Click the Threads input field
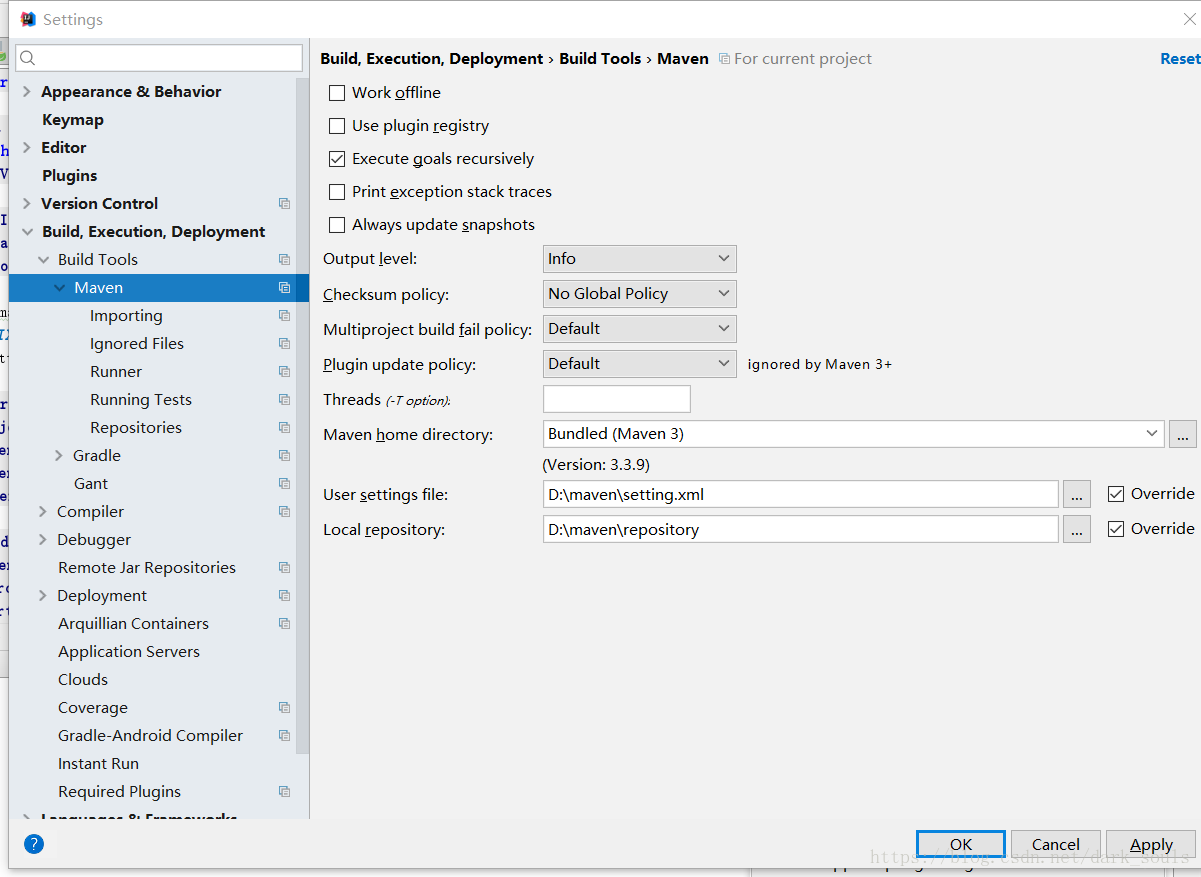 617,399
